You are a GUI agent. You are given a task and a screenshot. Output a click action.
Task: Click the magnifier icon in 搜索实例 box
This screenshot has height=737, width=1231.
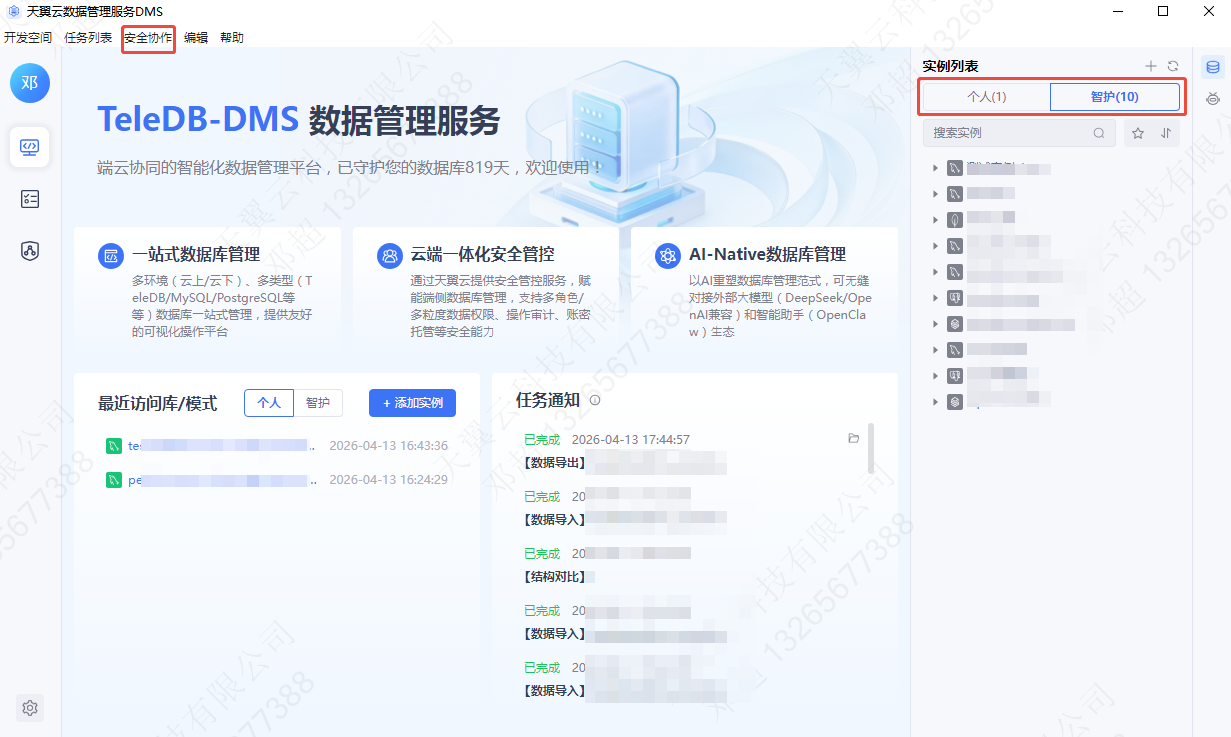1099,133
